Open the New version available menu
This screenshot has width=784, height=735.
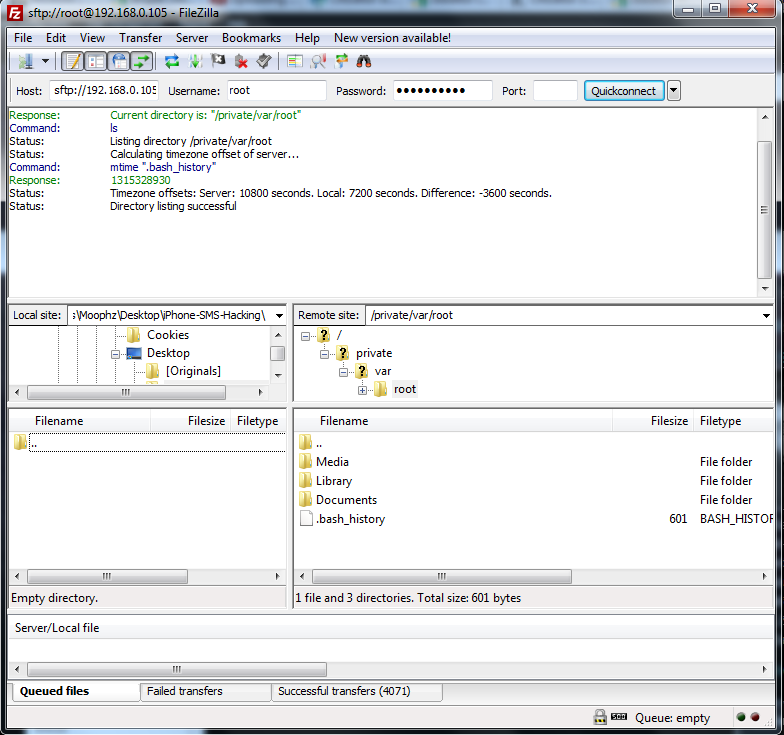pyautogui.click(x=392, y=38)
